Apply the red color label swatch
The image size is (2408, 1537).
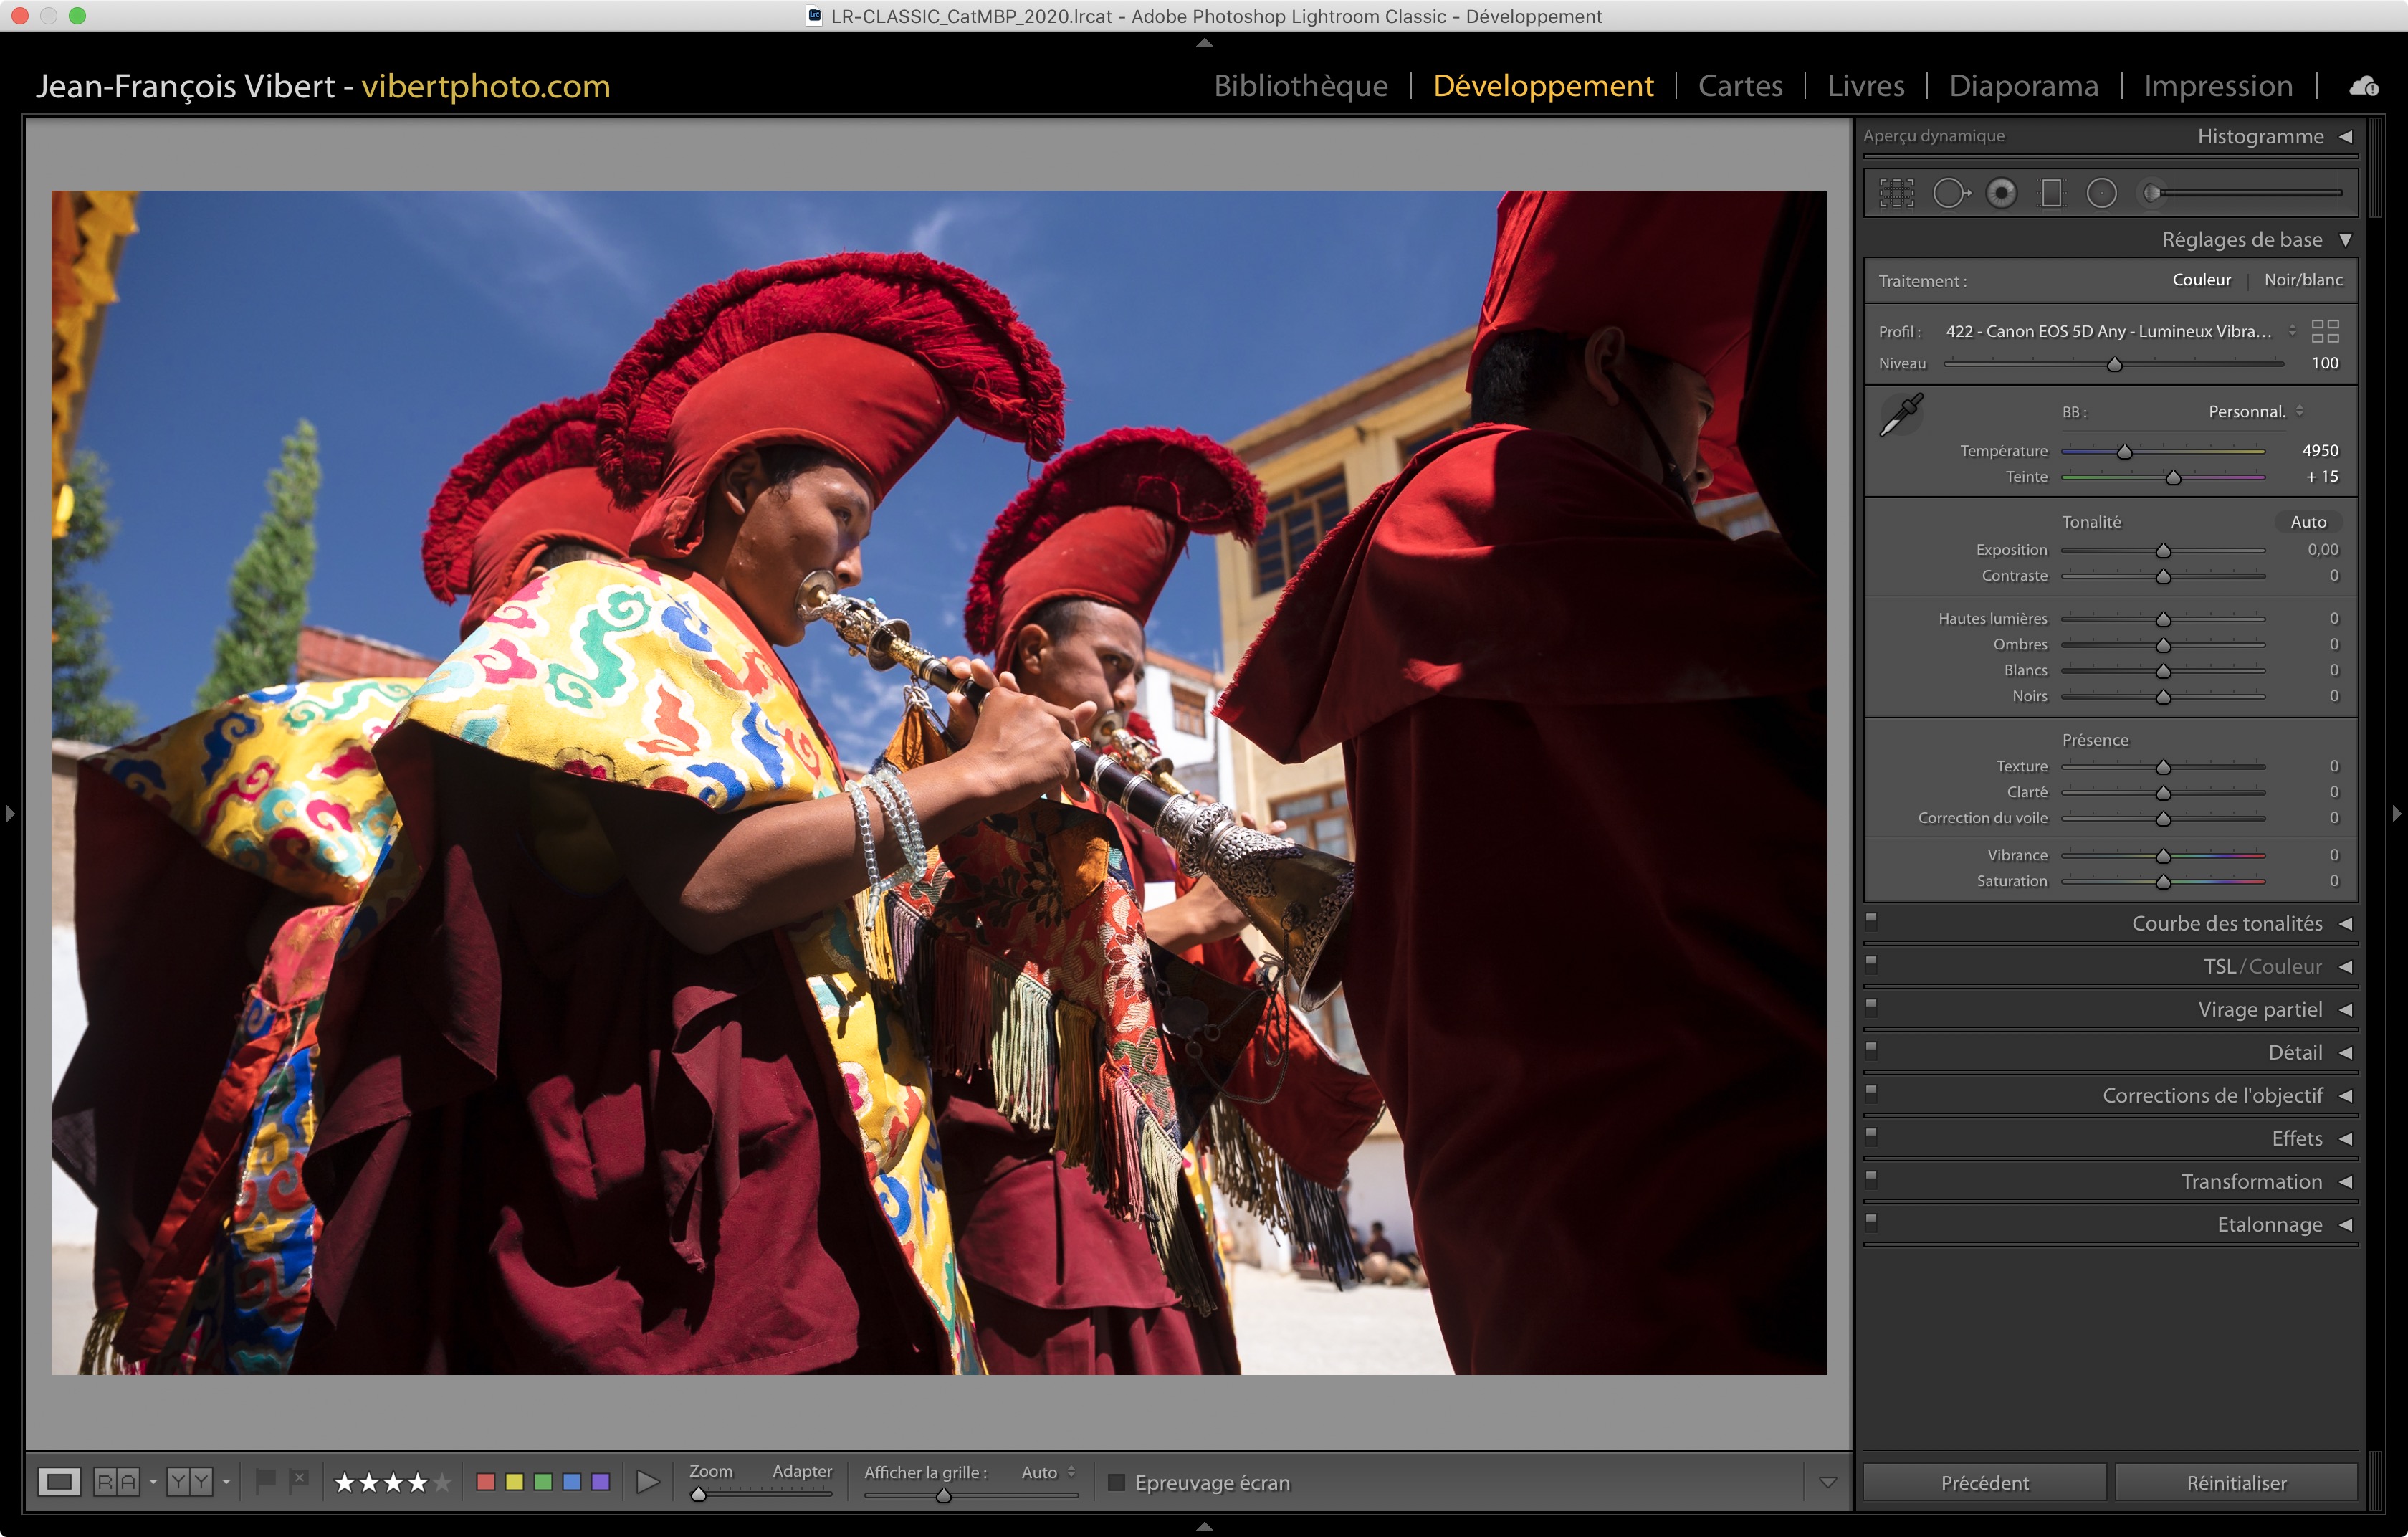coord(486,1482)
